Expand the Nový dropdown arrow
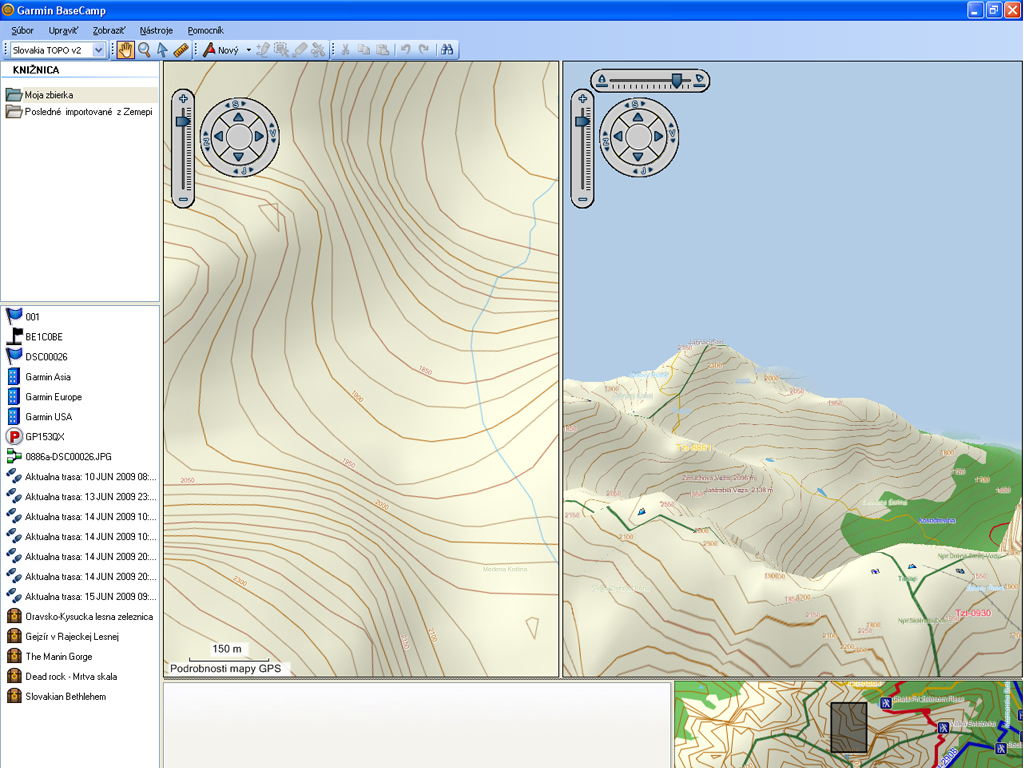The width and height of the screenshot is (1024, 768). [x=249, y=50]
